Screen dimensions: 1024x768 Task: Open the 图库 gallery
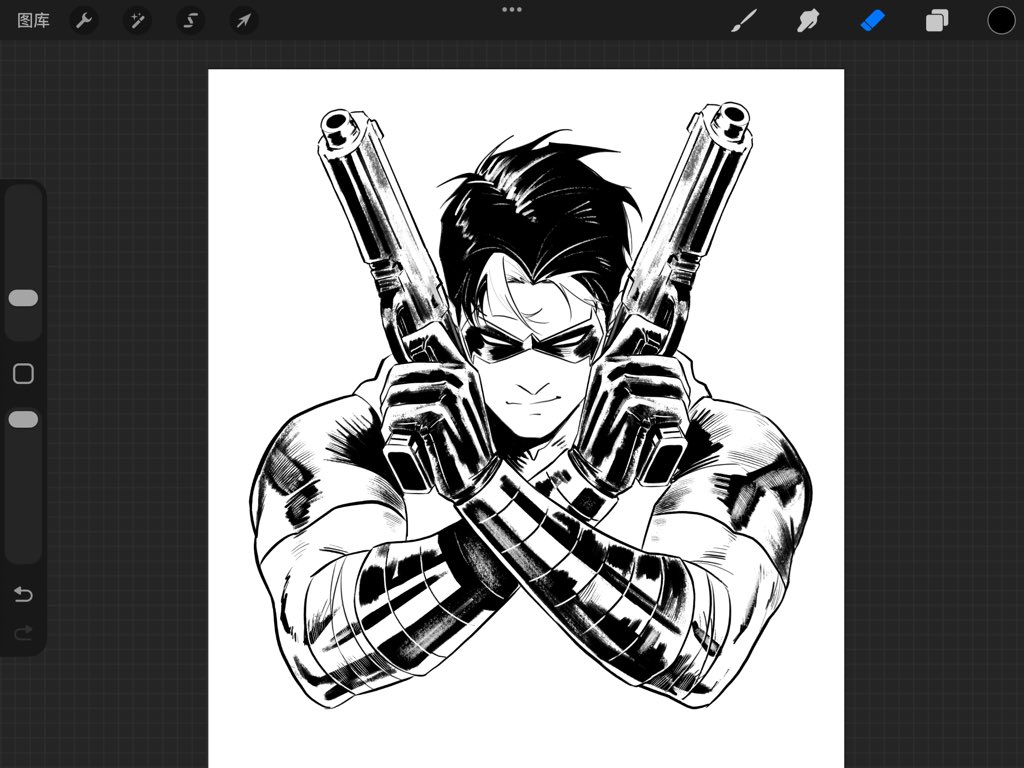point(33,21)
